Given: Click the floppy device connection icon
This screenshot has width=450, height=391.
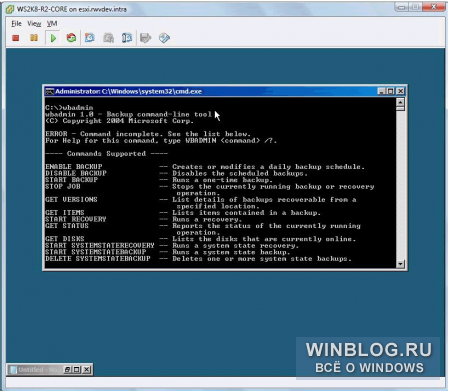Looking at the screenshot, I should coord(145,38).
